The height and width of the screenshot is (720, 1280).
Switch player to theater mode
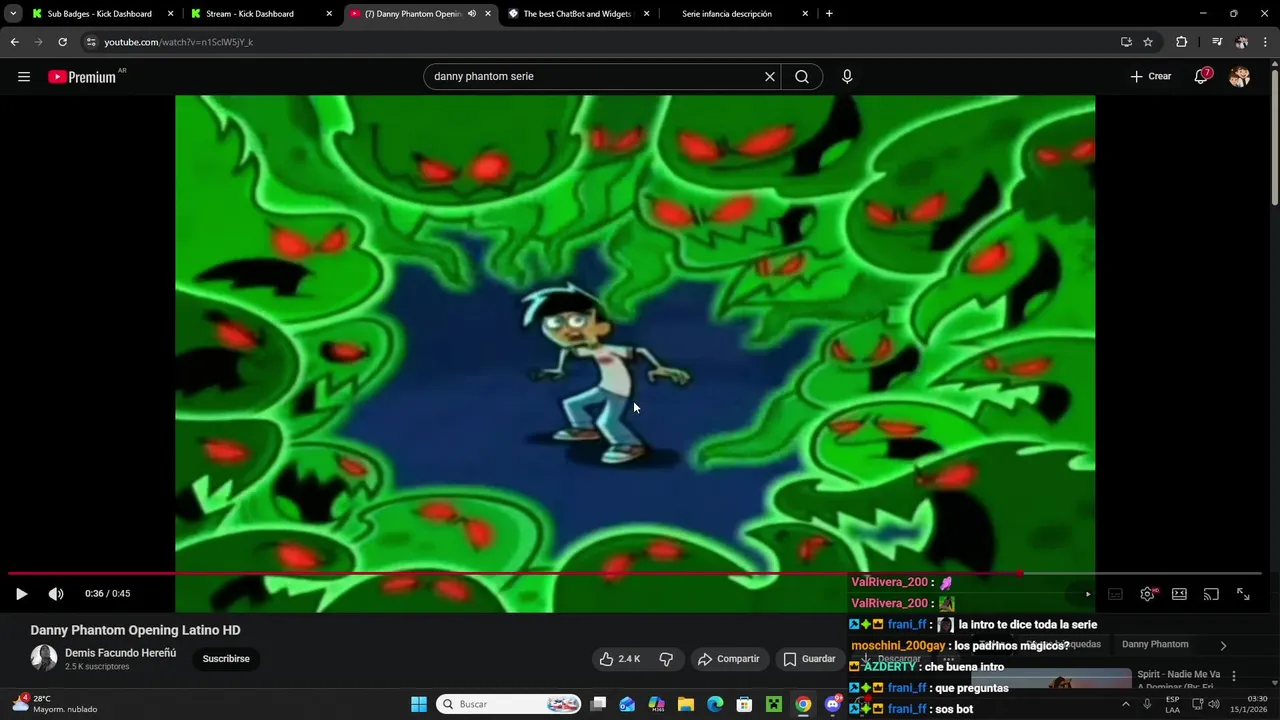click(x=1179, y=594)
